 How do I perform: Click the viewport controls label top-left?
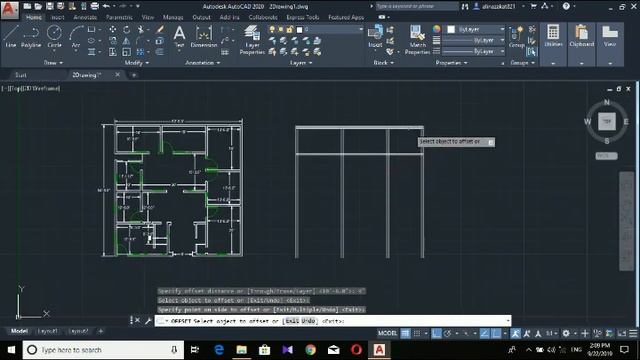click(31, 88)
